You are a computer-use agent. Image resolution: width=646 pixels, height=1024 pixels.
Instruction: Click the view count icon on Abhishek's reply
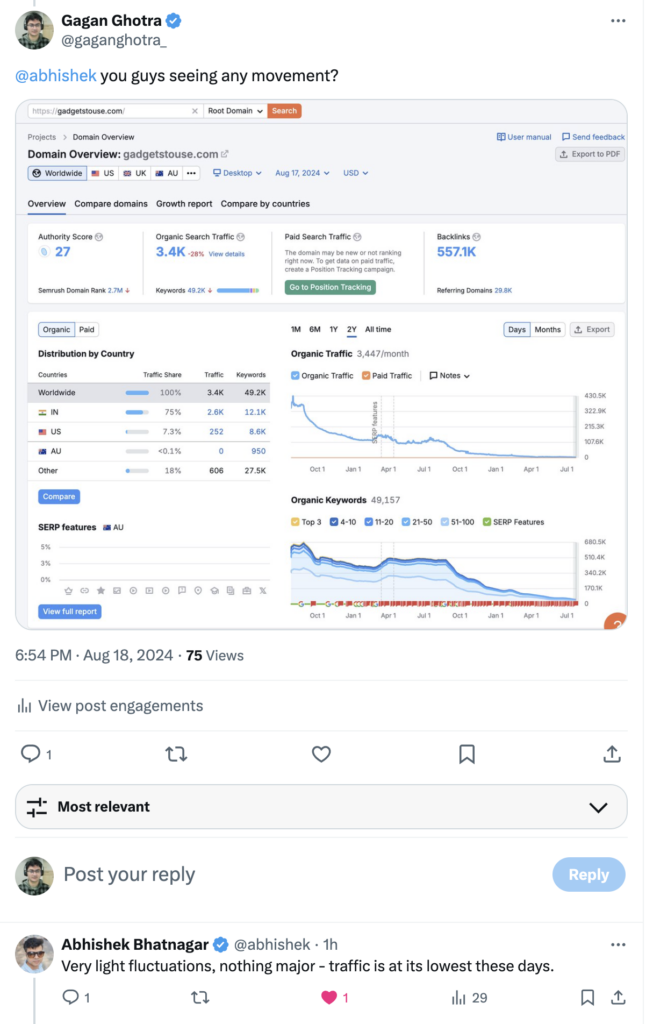(459, 997)
